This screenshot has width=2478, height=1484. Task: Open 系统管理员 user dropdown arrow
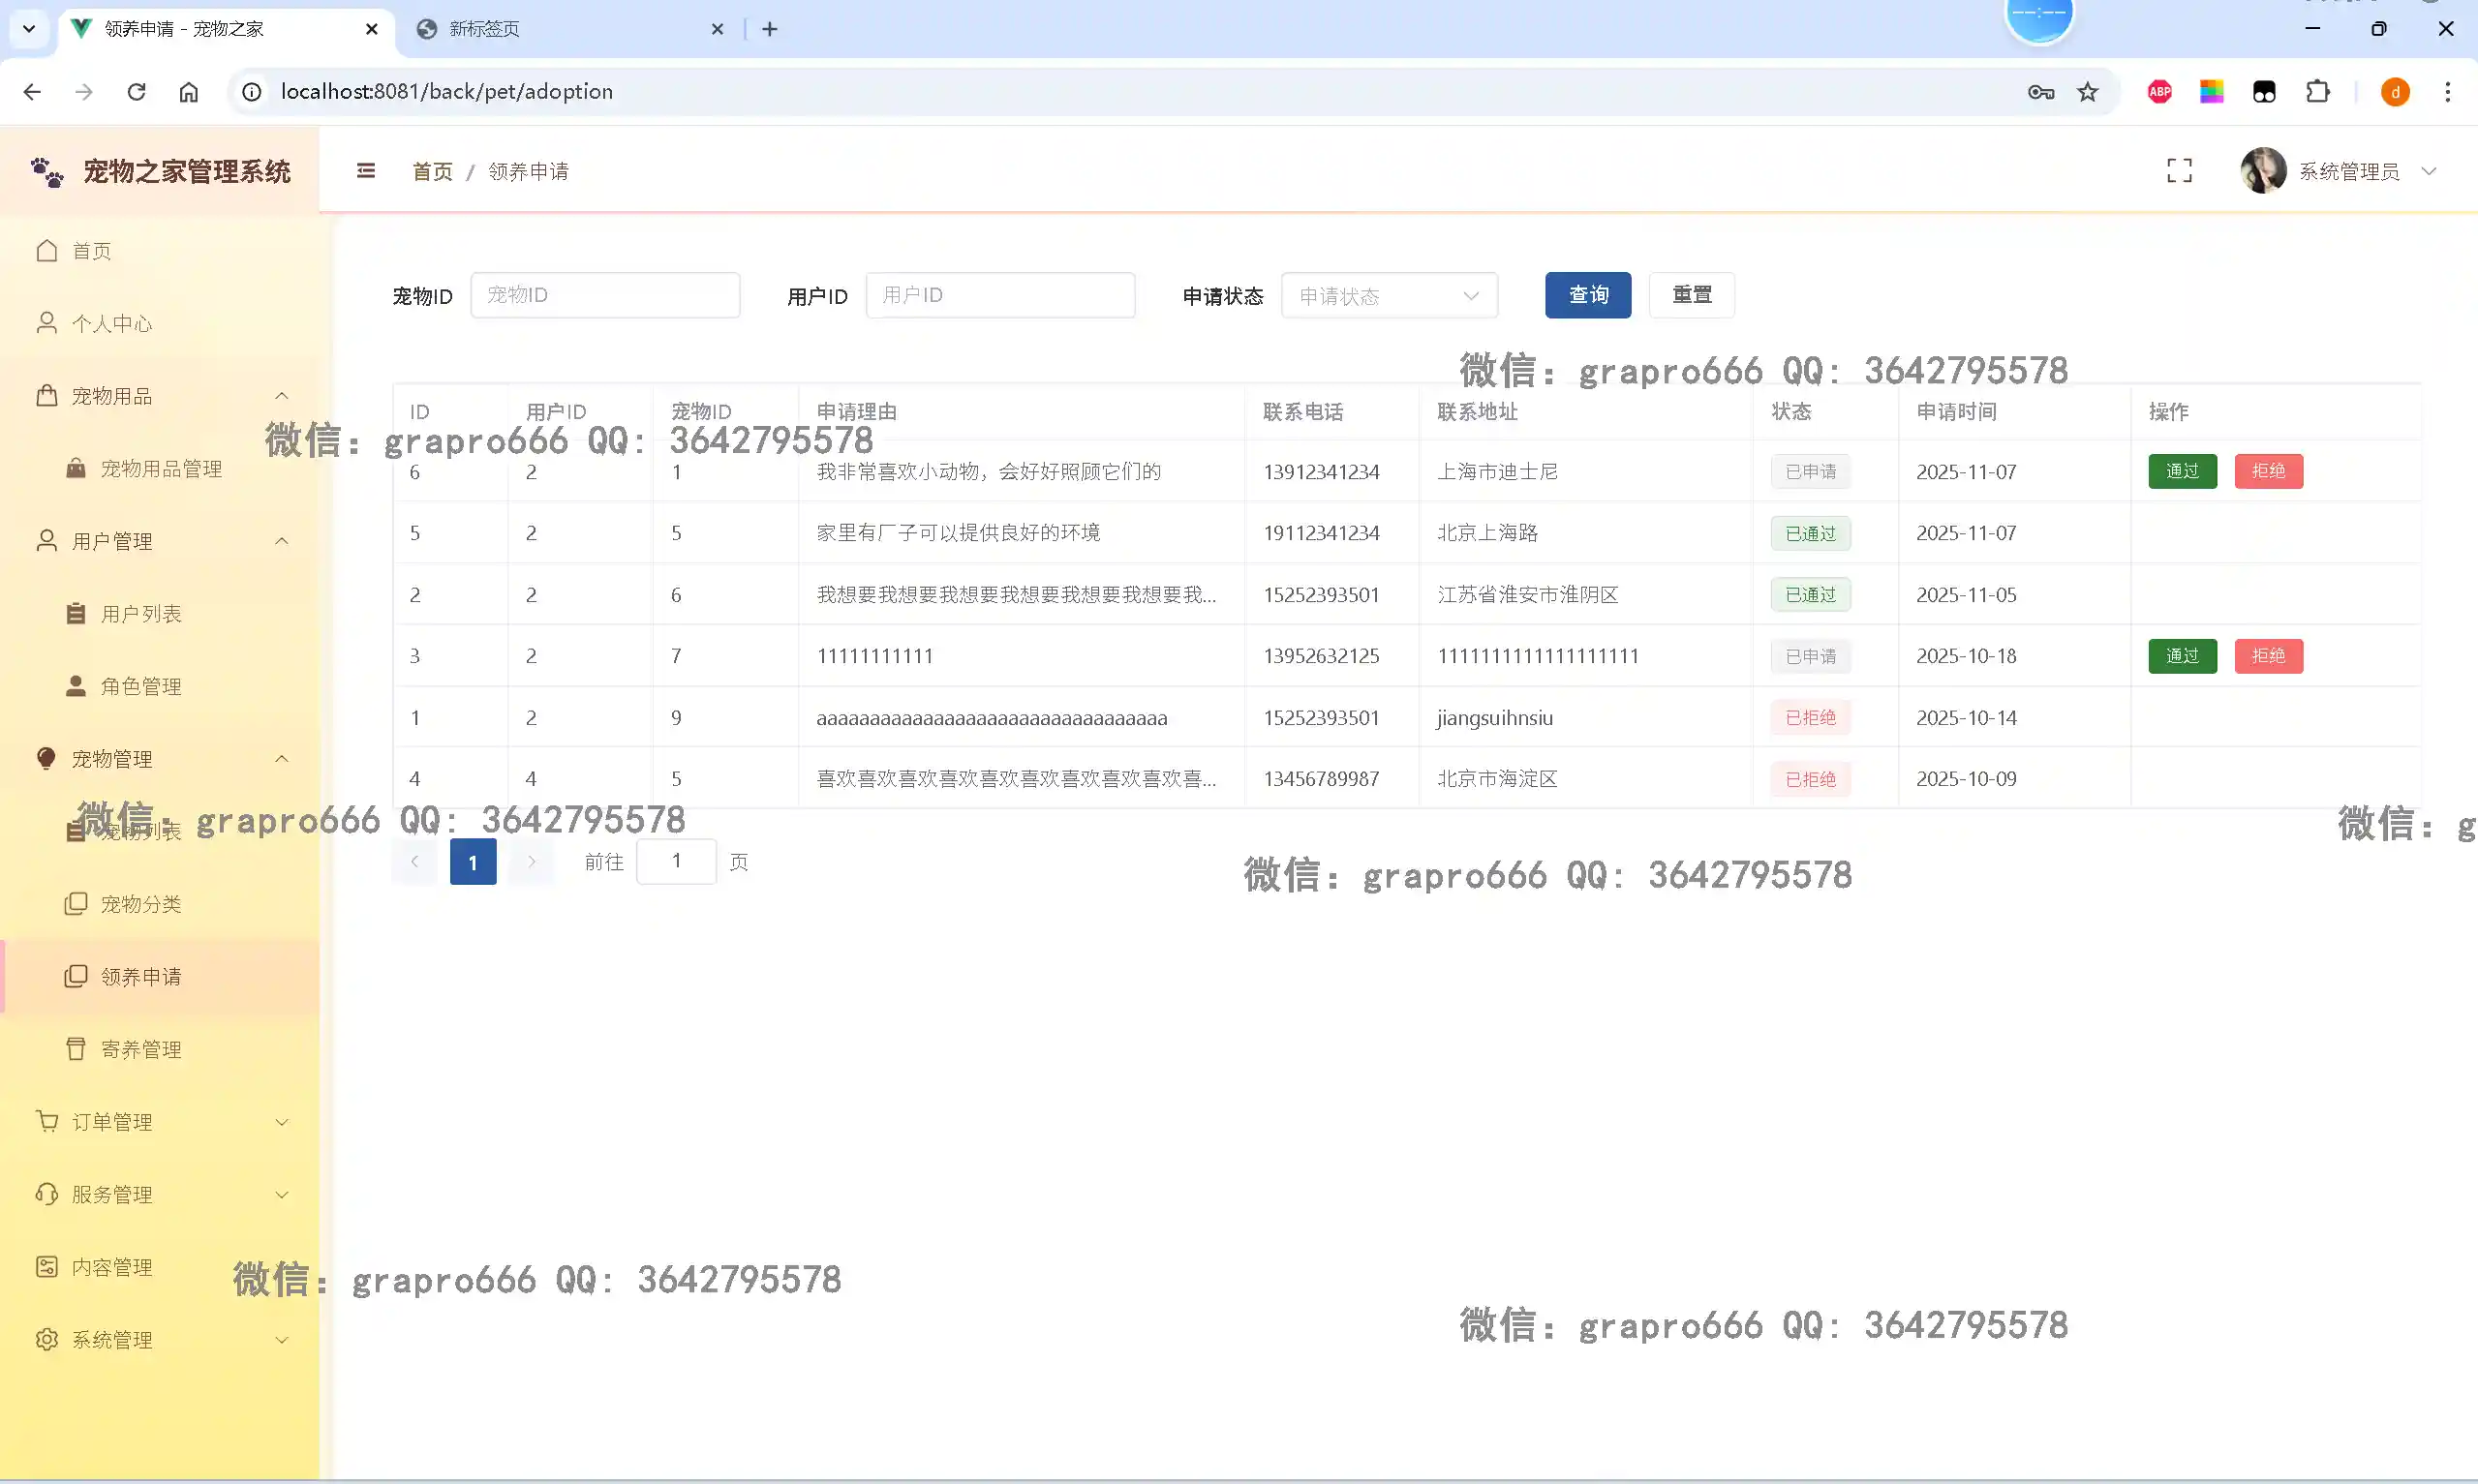(2429, 171)
